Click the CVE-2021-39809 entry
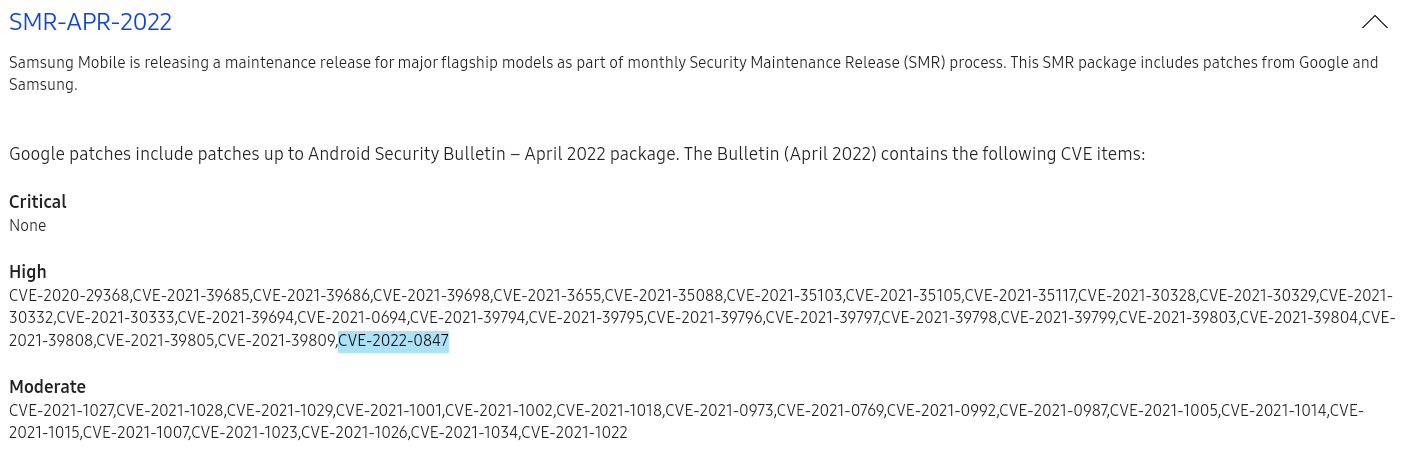 pos(277,341)
